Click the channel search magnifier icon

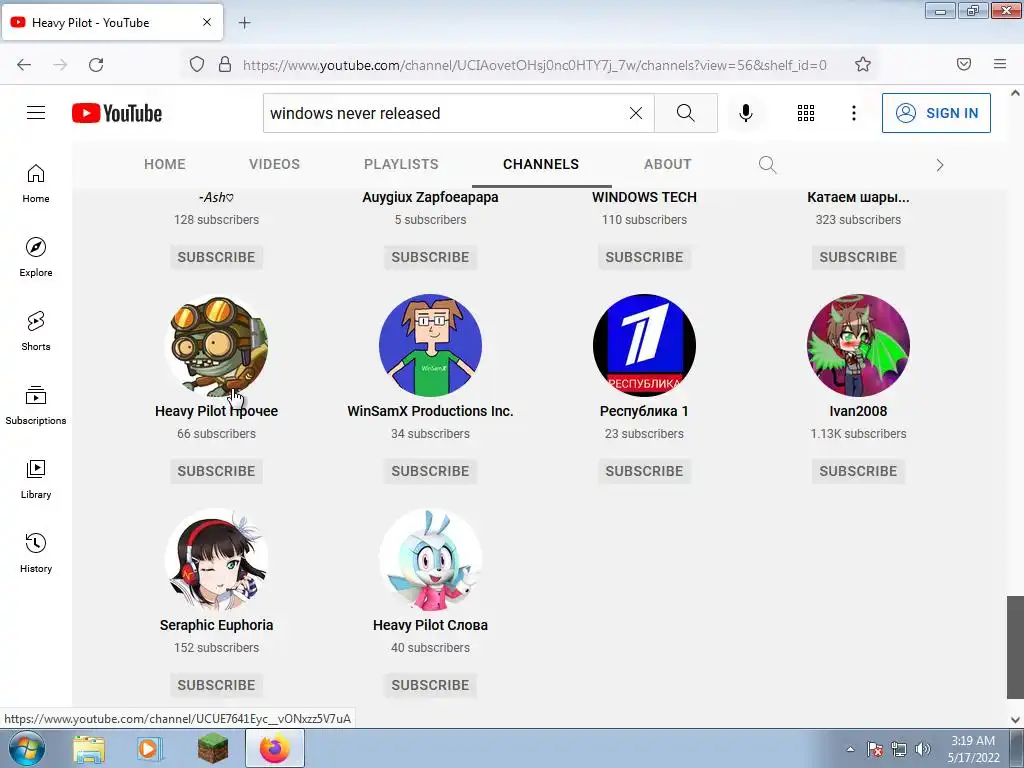(767, 165)
